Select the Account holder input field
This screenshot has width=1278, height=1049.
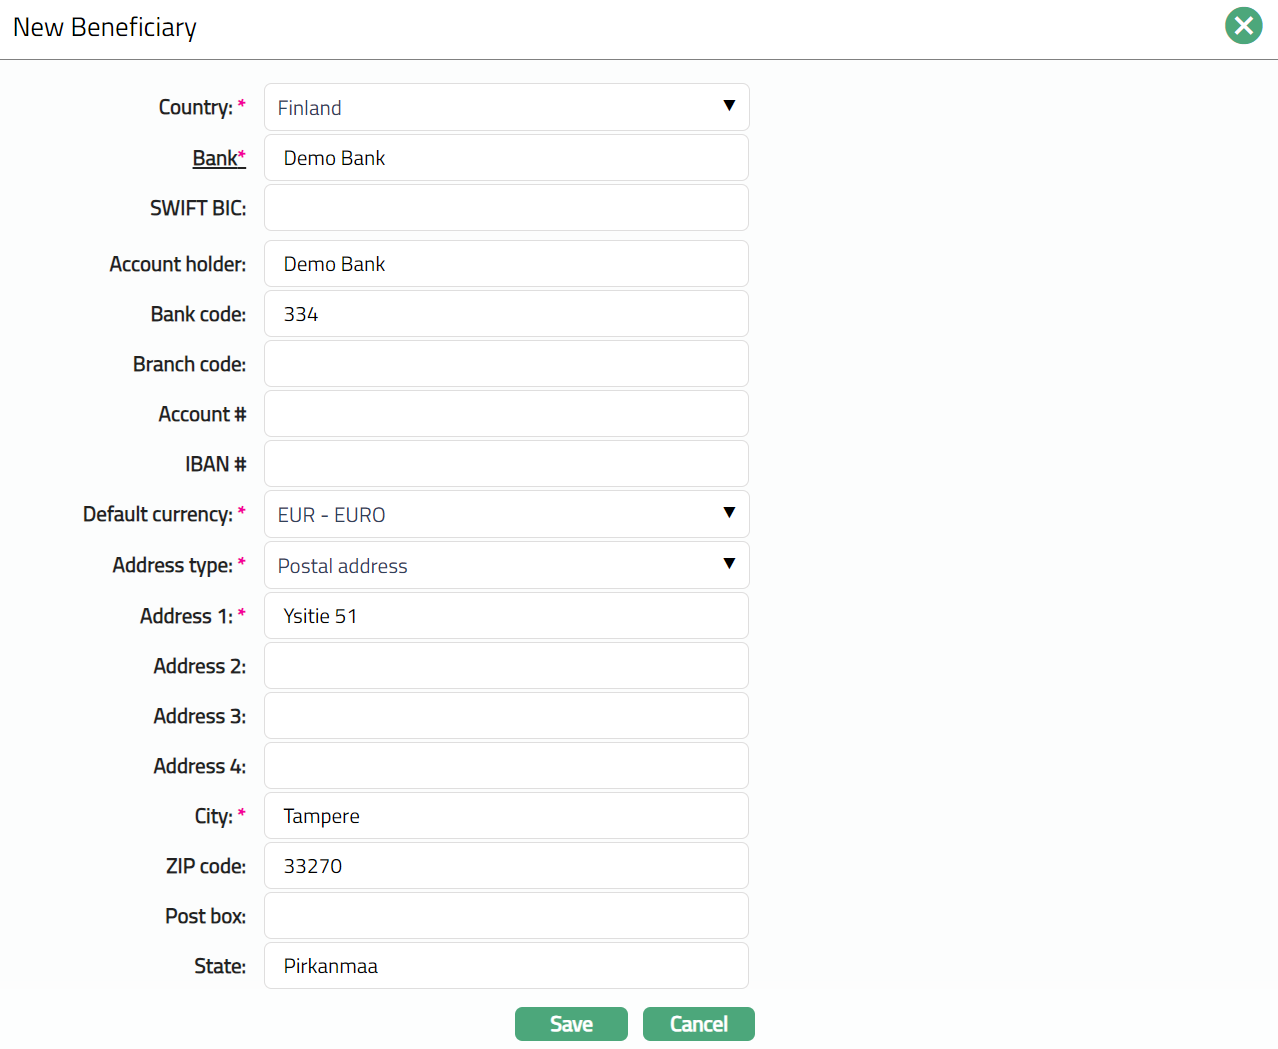tap(506, 264)
